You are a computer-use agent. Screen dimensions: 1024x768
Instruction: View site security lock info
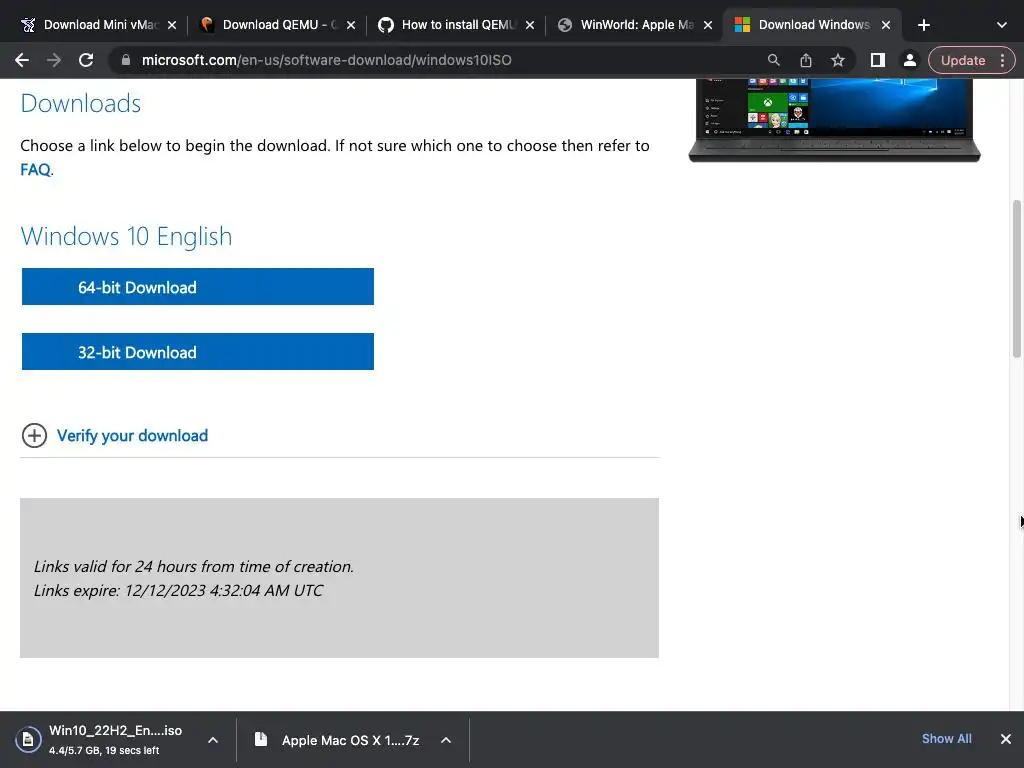[126, 60]
